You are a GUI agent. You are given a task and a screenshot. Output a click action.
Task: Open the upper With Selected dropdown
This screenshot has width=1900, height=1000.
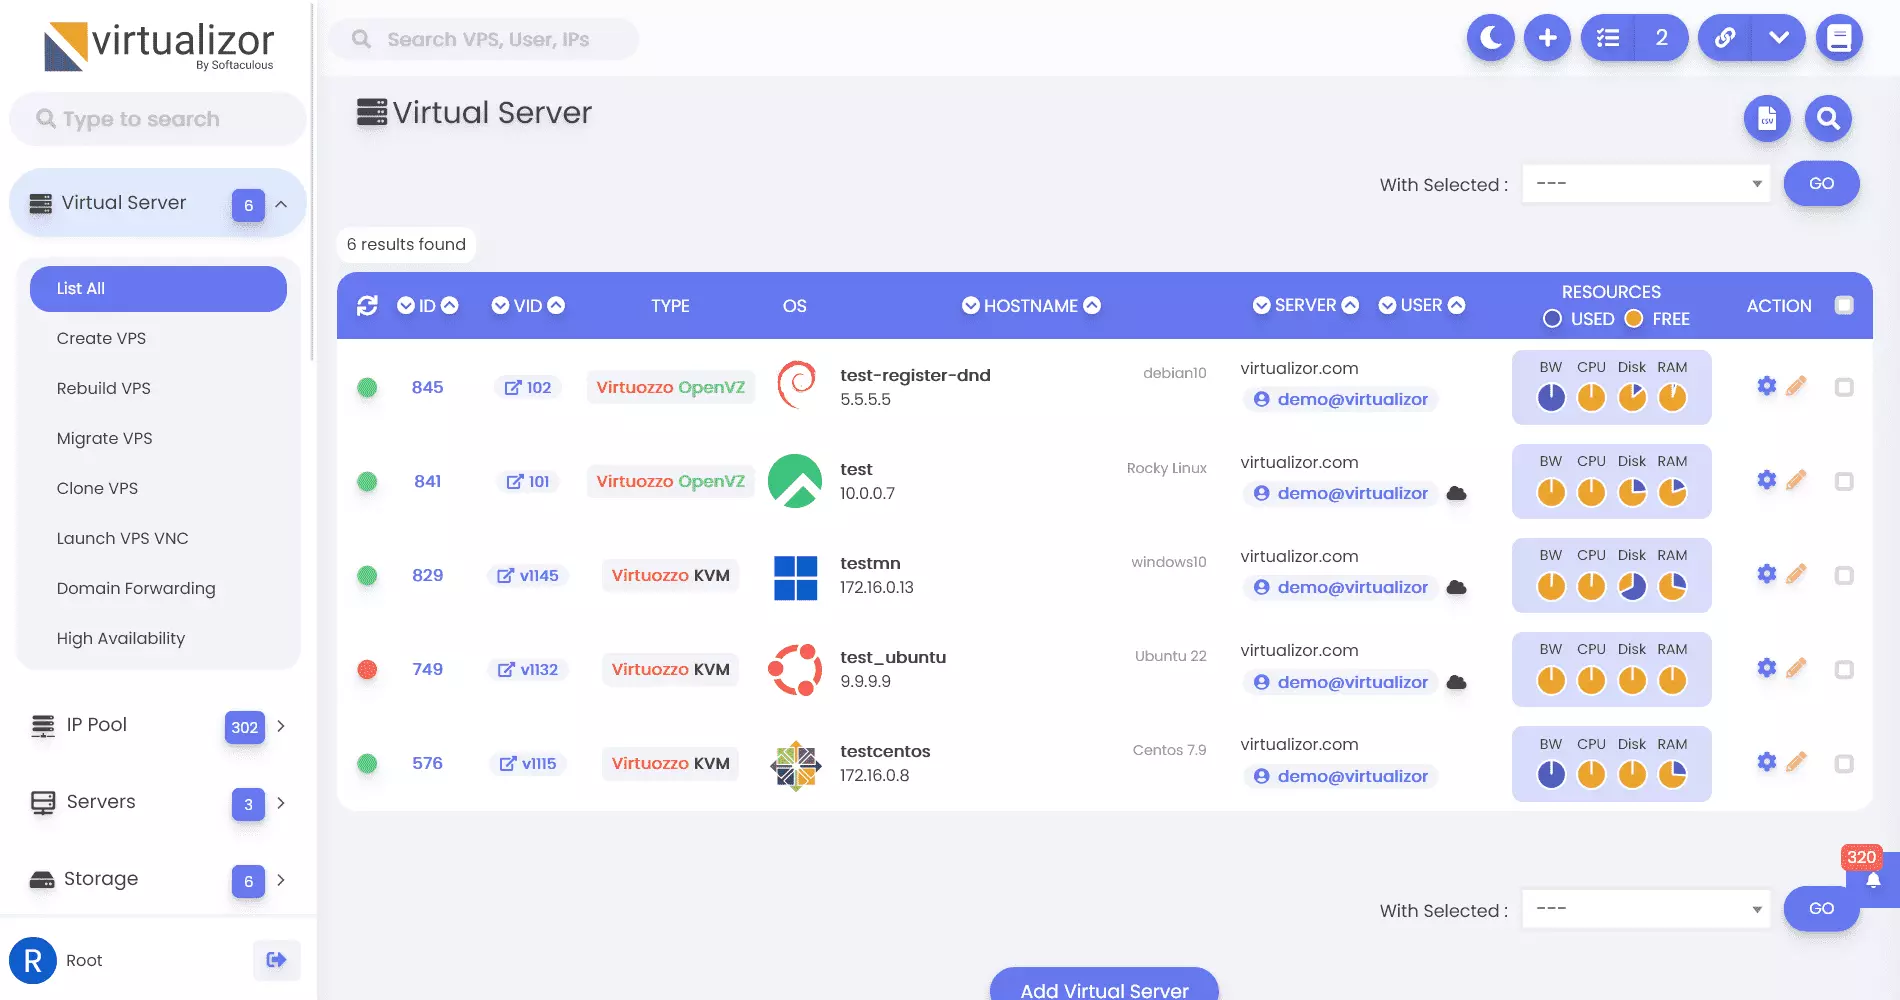click(x=1646, y=183)
